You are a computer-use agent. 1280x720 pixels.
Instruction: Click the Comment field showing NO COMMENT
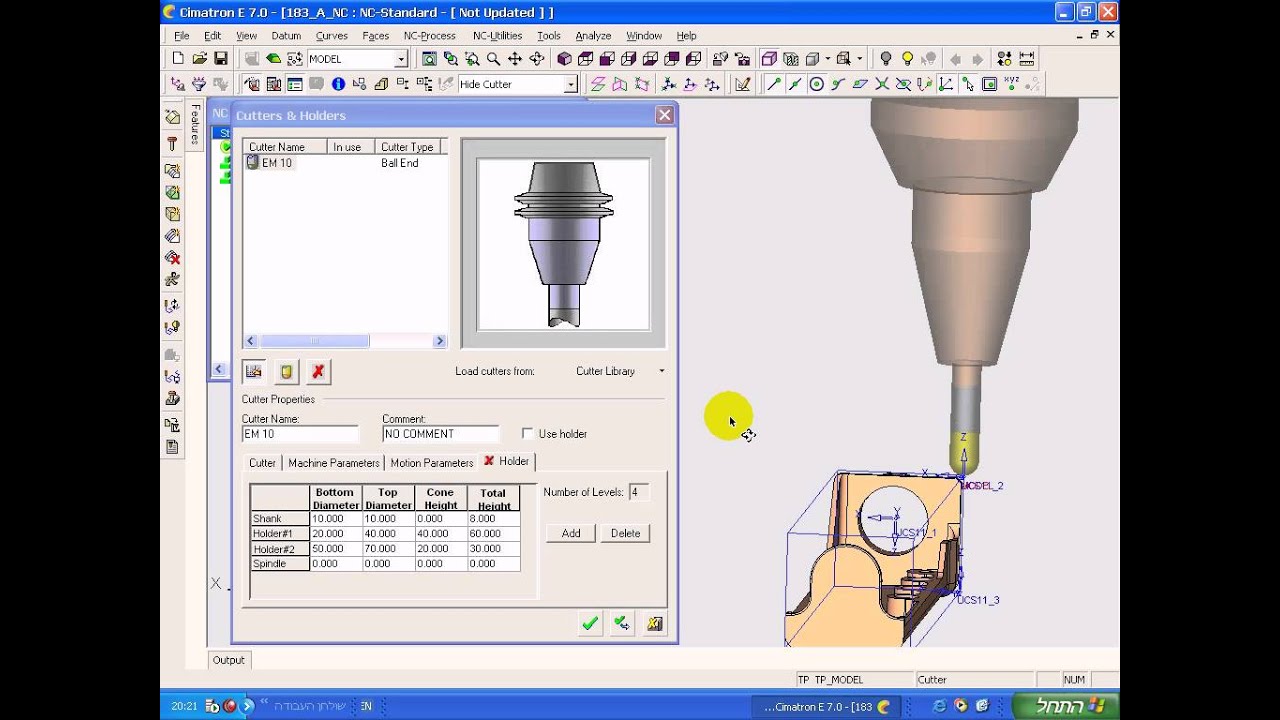coord(441,434)
